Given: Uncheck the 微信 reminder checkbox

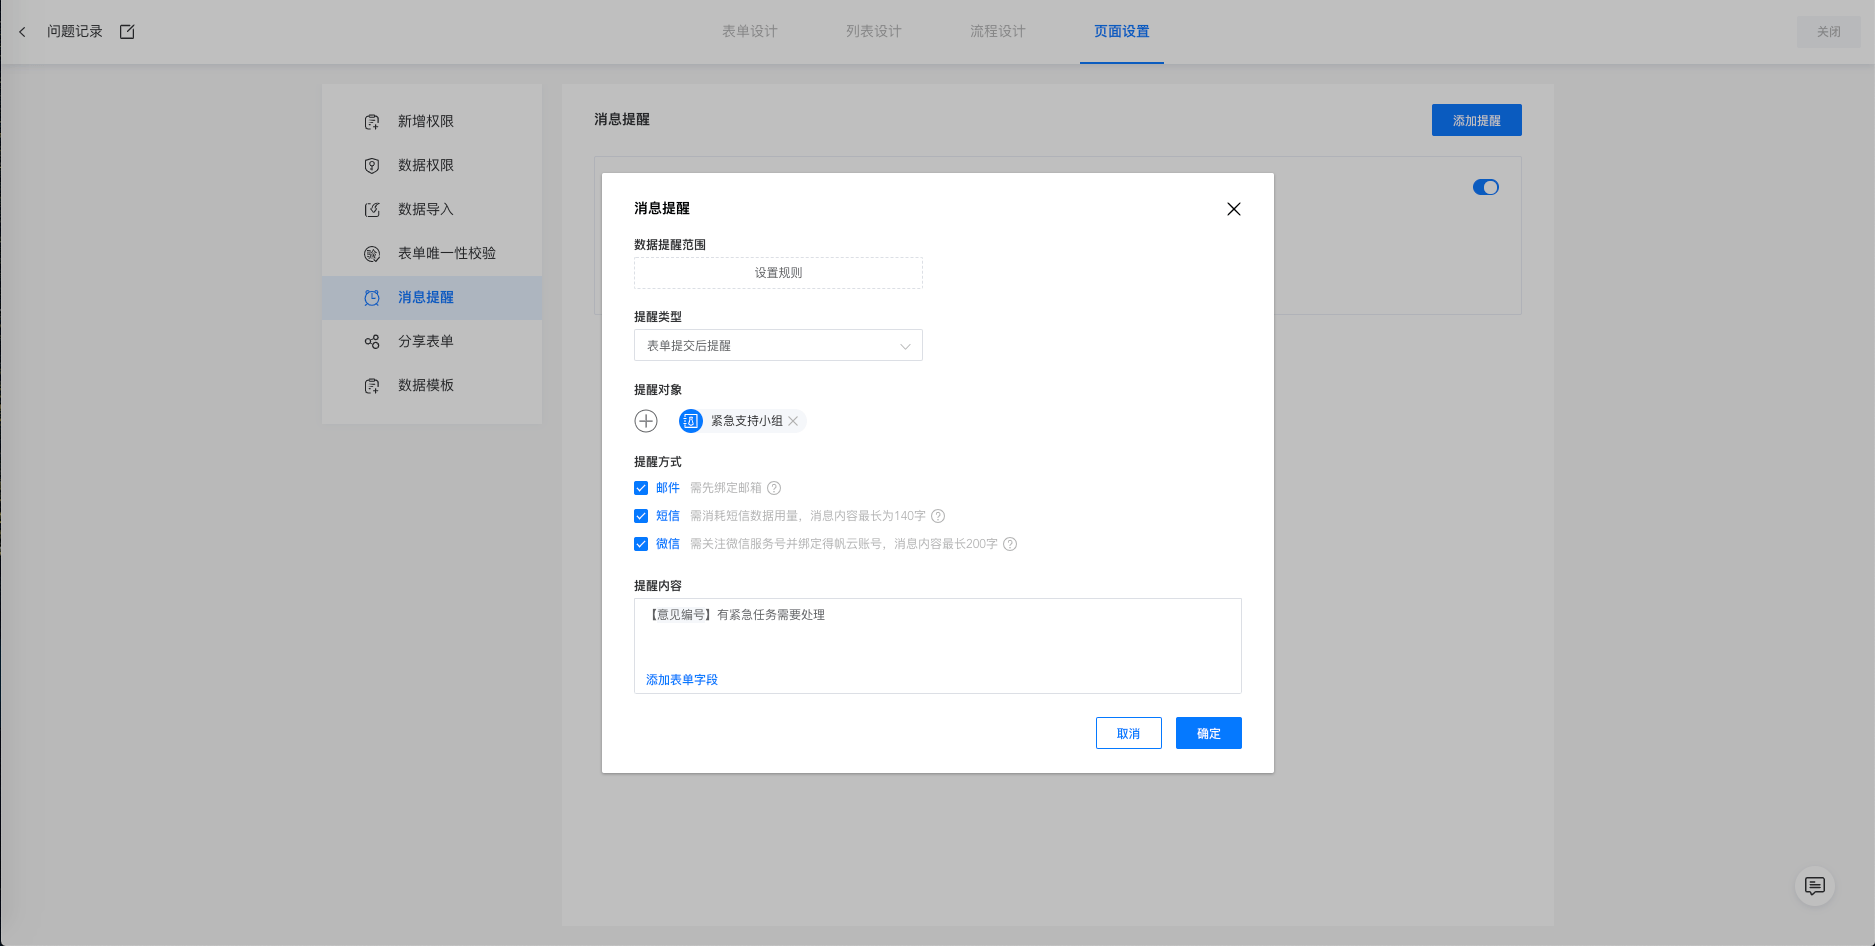Looking at the screenshot, I should point(641,544).
